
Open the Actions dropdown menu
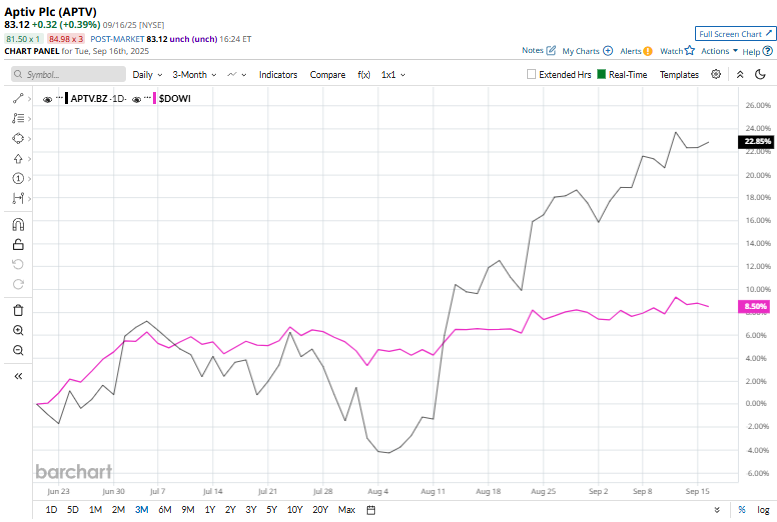[719, 51]
